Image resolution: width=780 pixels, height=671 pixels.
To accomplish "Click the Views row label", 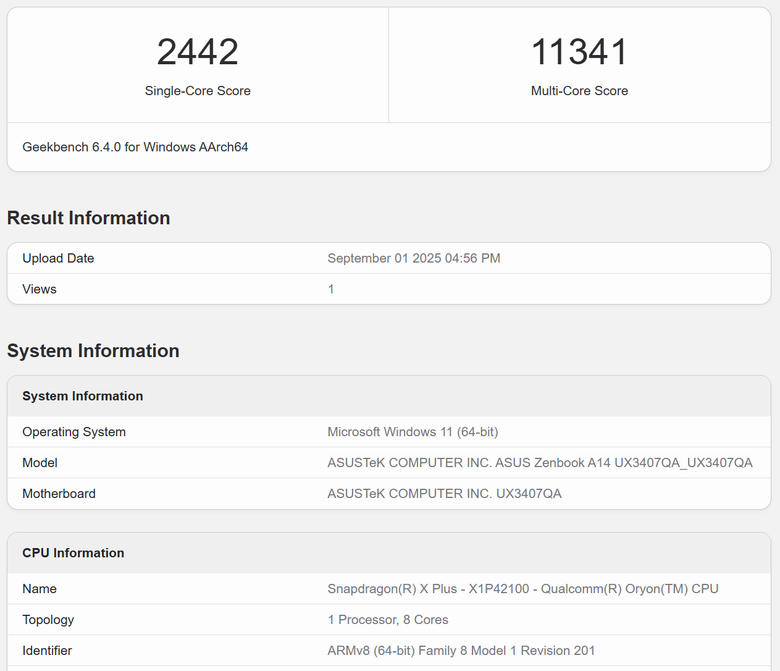I will click(39, 289).
